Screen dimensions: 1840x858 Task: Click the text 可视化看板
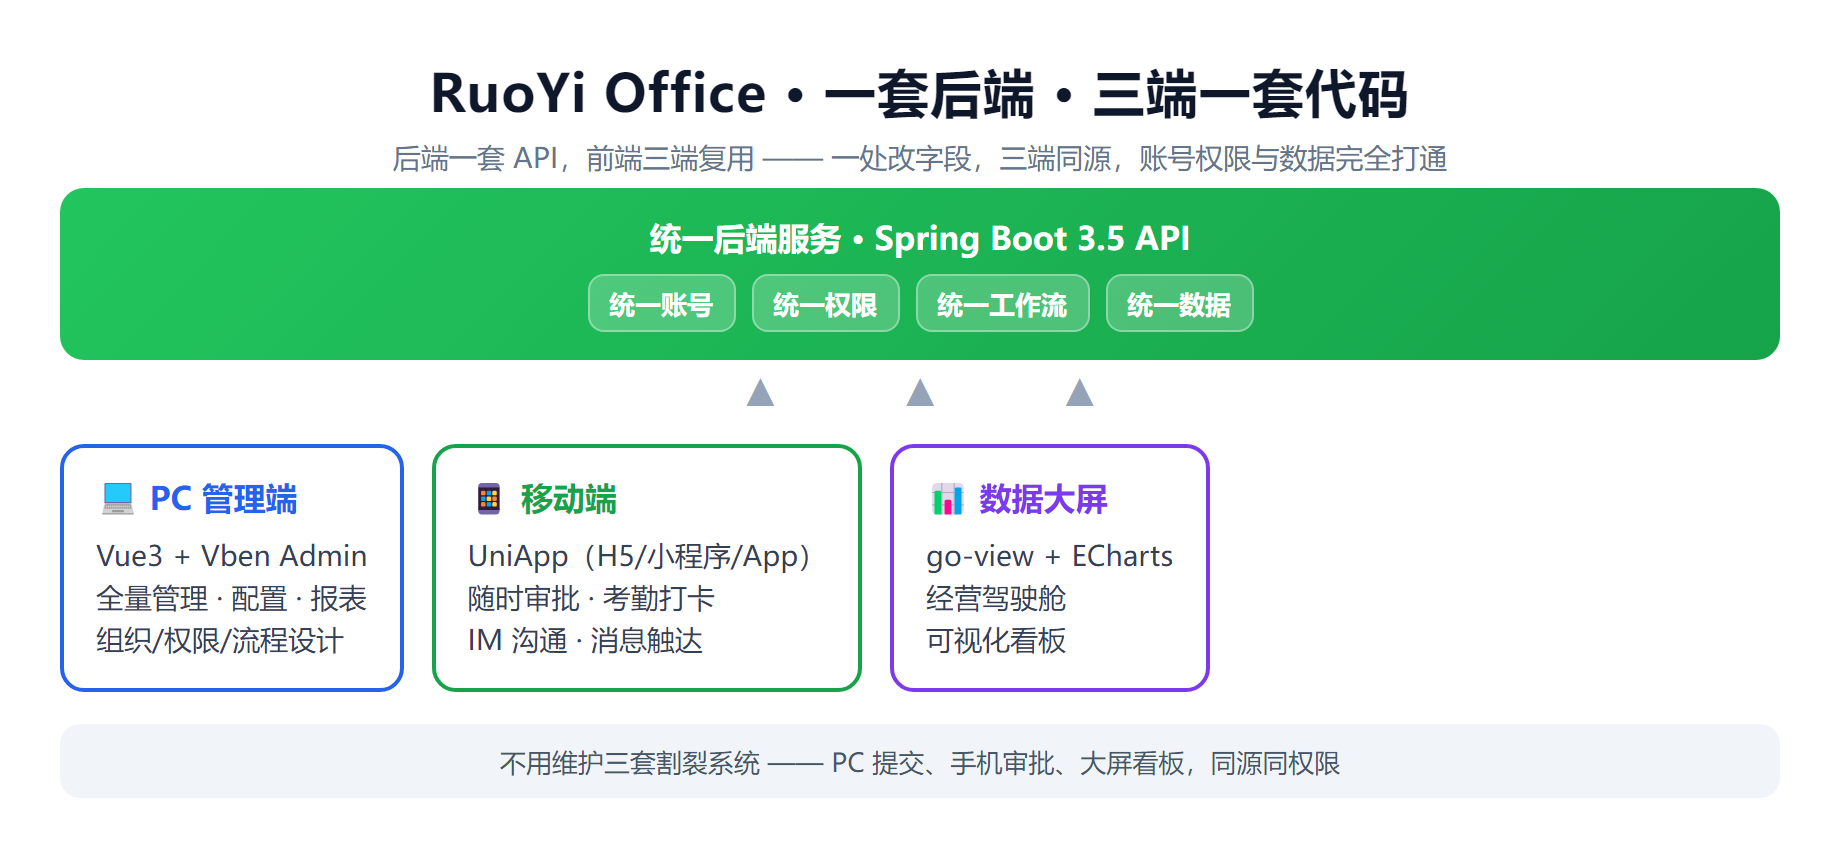click(996, 640)
